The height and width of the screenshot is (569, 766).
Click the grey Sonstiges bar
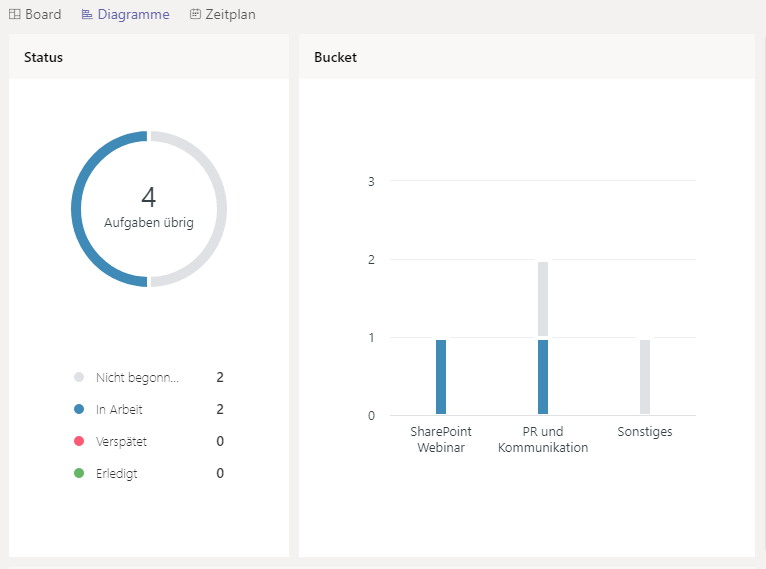(645, 377)
